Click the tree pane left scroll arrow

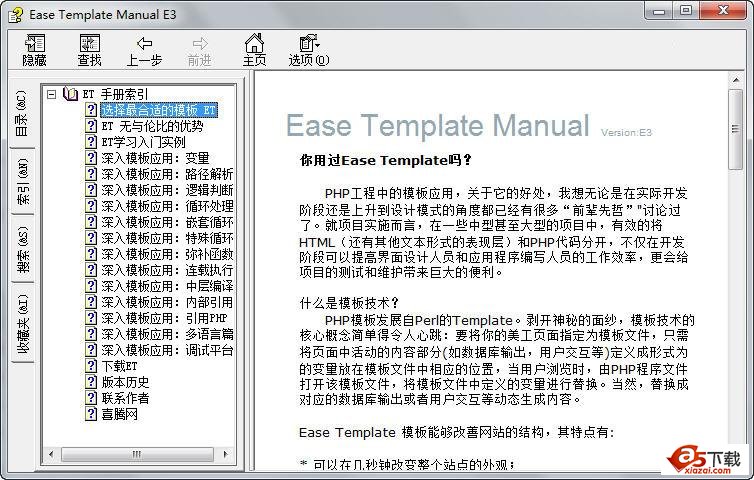tap(51, 454)
